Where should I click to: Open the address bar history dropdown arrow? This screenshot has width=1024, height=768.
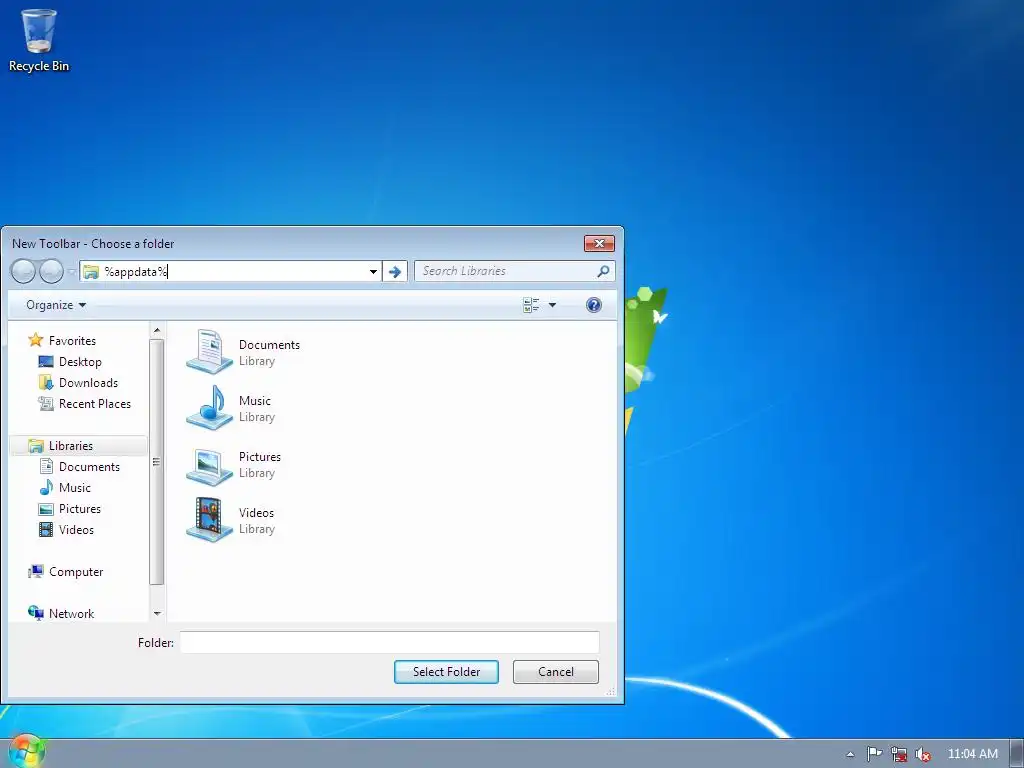(x=373, y=271)
